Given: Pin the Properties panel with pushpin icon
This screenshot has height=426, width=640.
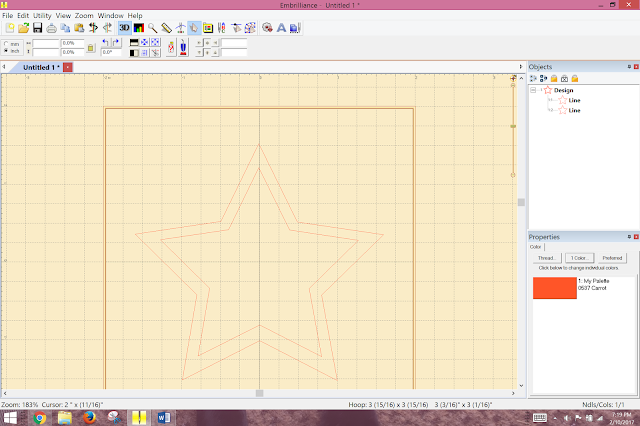Looking at the screenshot, I should coord(629,237).
